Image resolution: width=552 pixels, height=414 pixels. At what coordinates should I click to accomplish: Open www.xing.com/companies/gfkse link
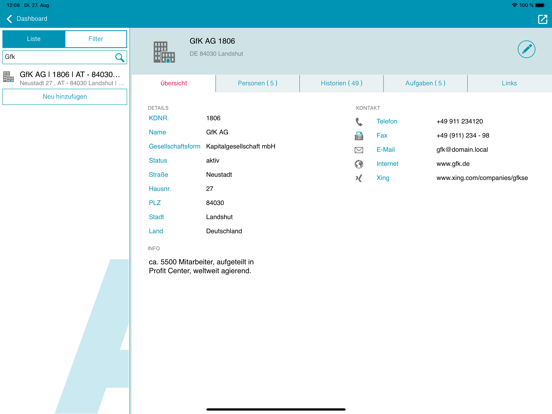coord(482,178)
